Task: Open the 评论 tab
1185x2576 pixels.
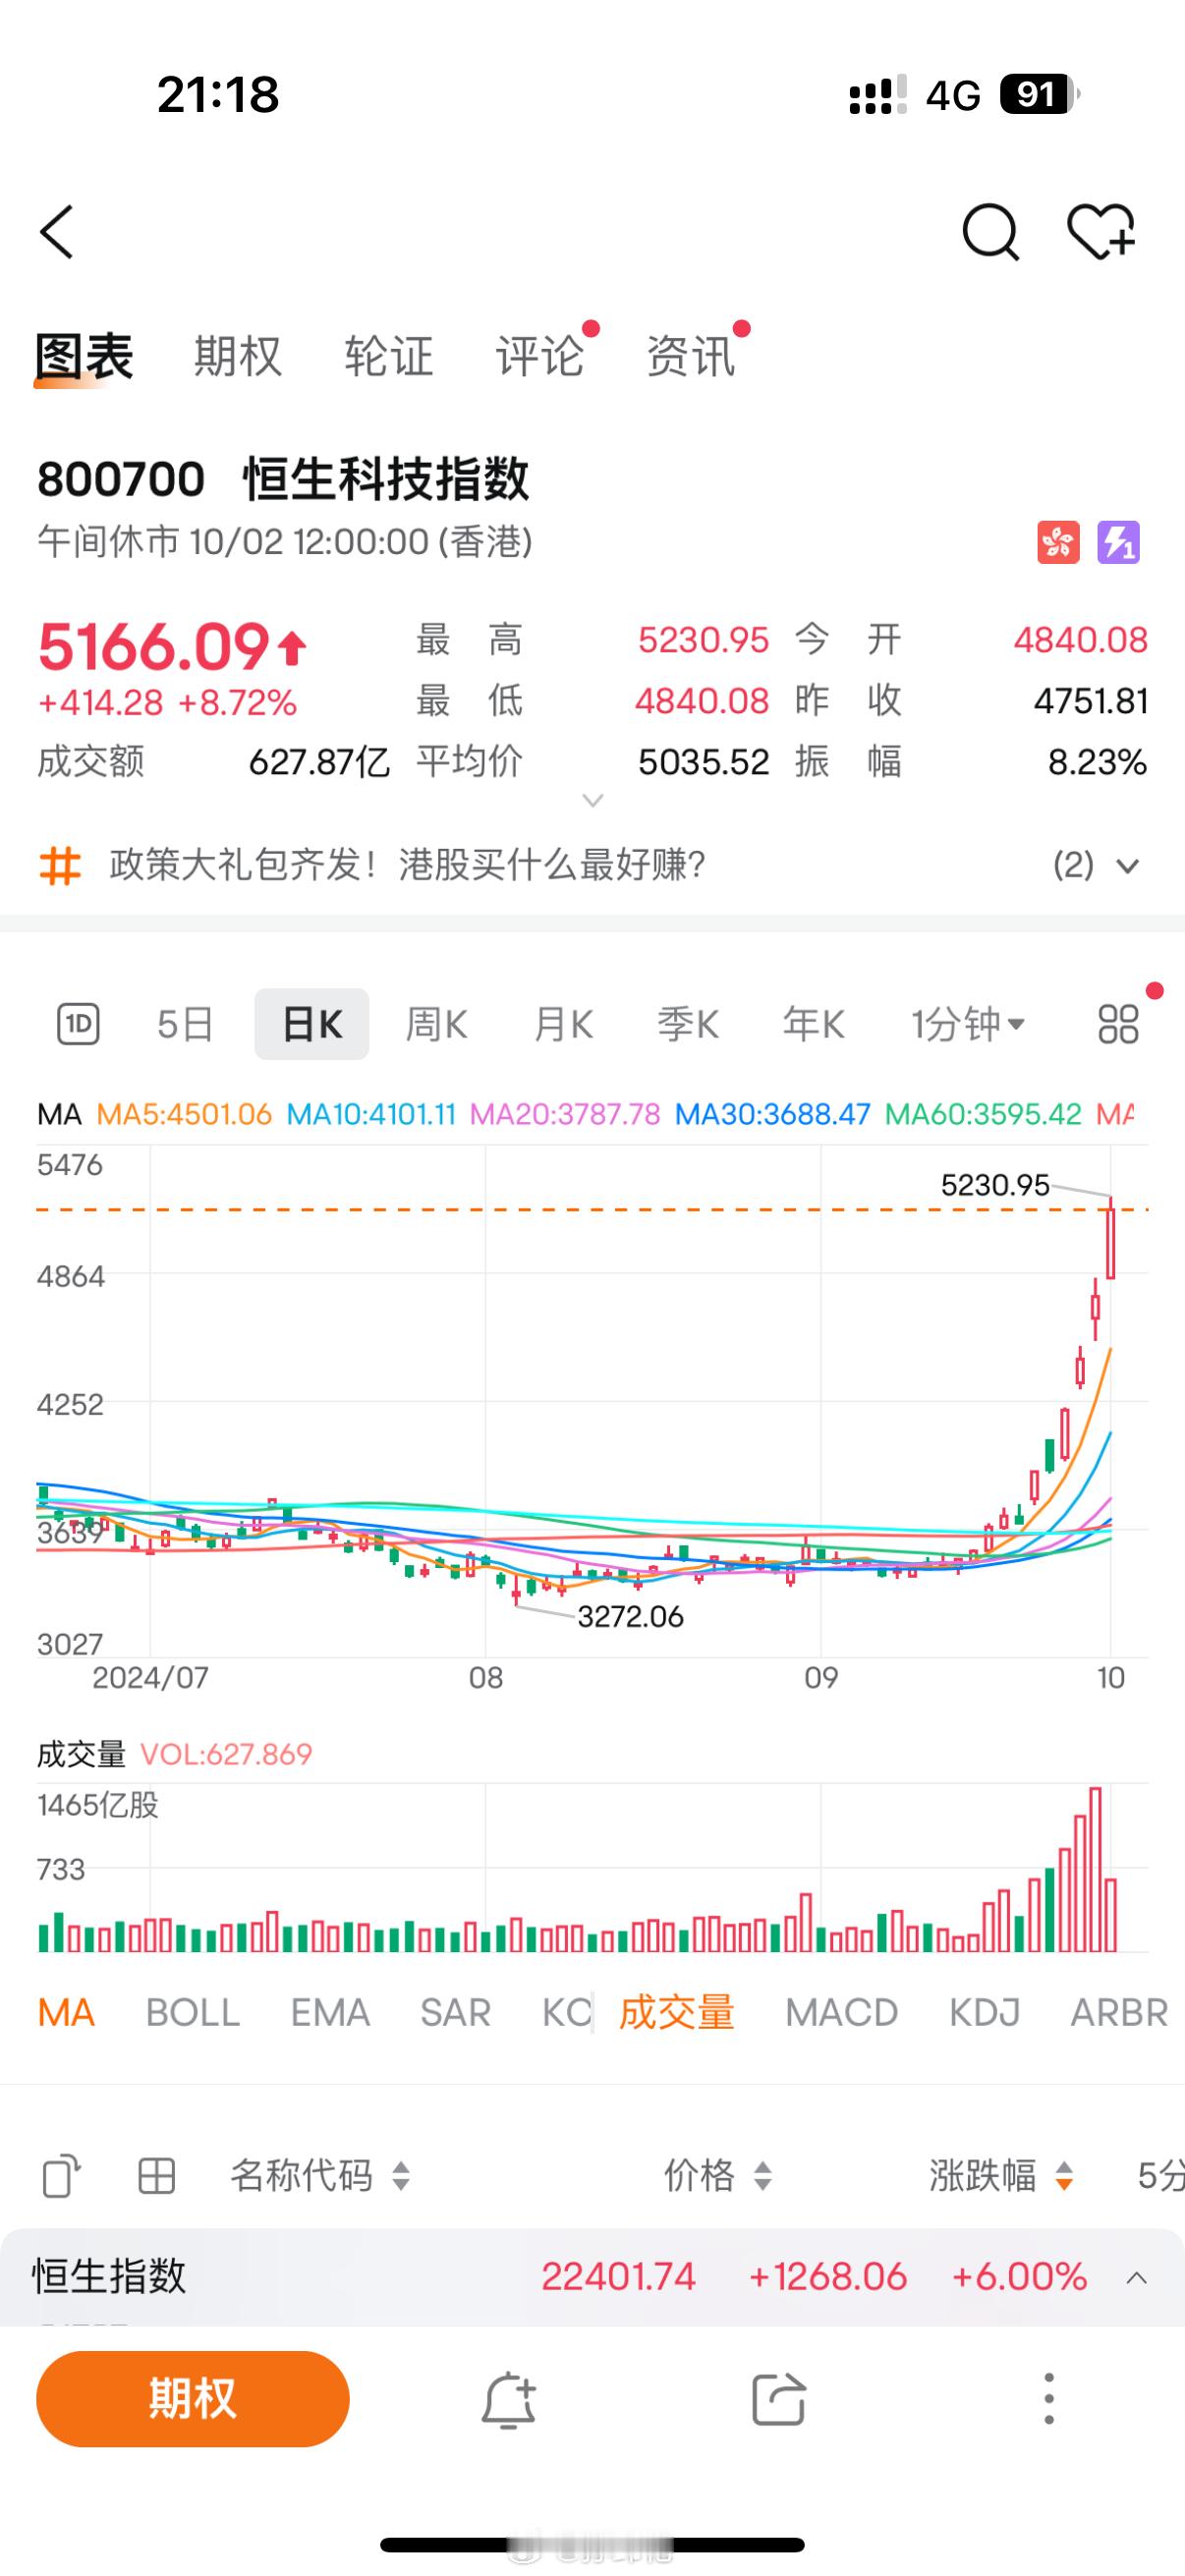Action: click(x=540, y=356)
